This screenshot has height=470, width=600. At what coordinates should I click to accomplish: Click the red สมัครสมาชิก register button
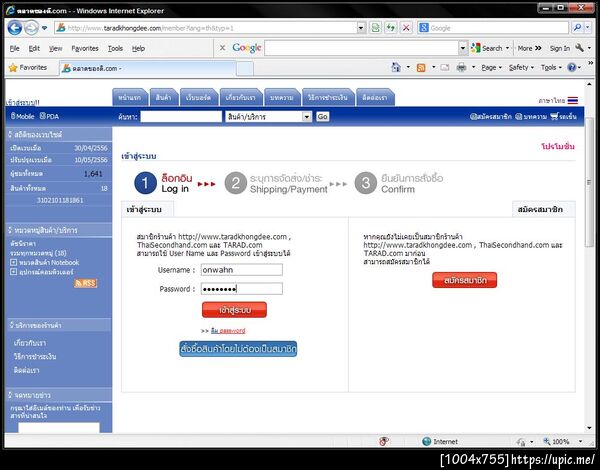[x=465, y=280]
